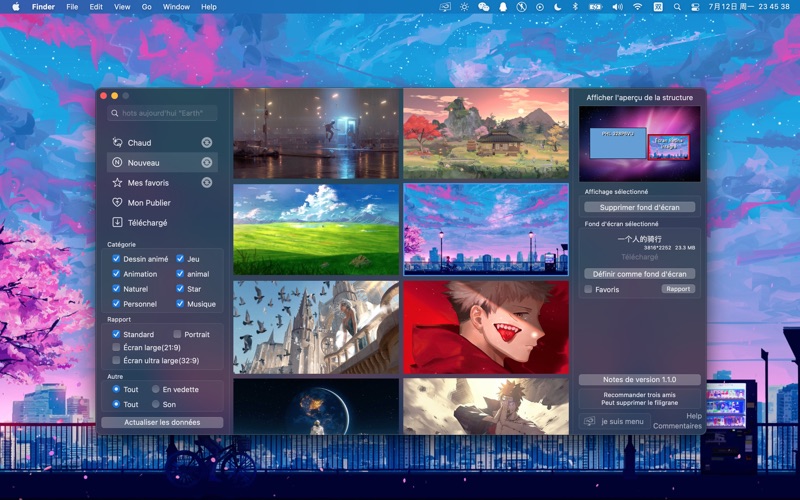Click the battery icon in menu bar
The height and width of the screenshot is (500, 800).
595,7
